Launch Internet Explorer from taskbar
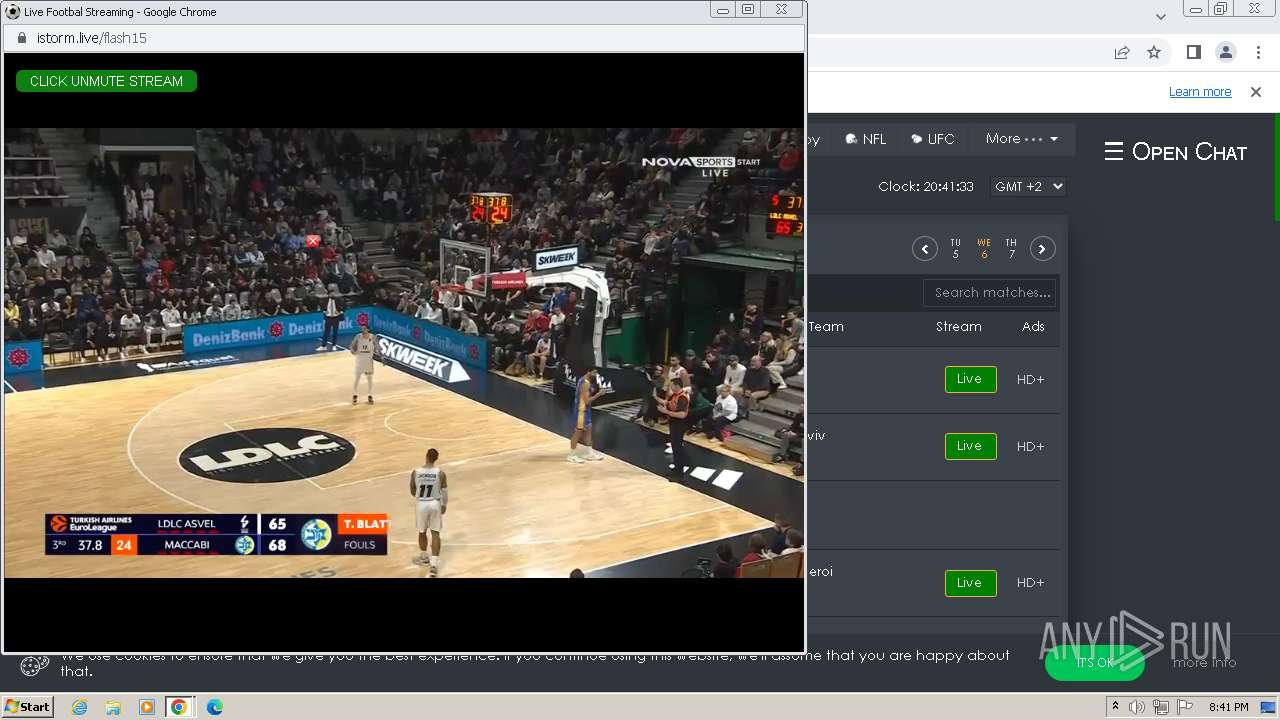The image size is (1280, 720). pyautogui.click(x=79, y=707)
